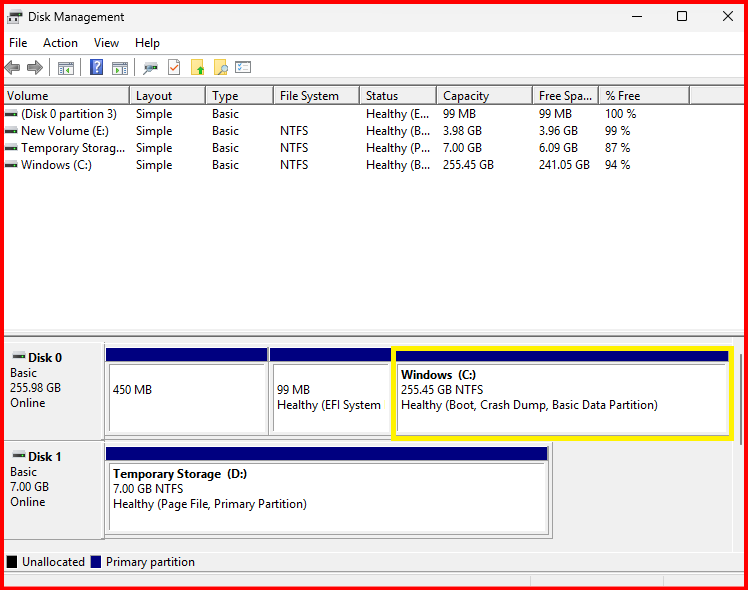Click the disk connect/rescan toolbar icon

pyautogui.click(x=151, y=68)
